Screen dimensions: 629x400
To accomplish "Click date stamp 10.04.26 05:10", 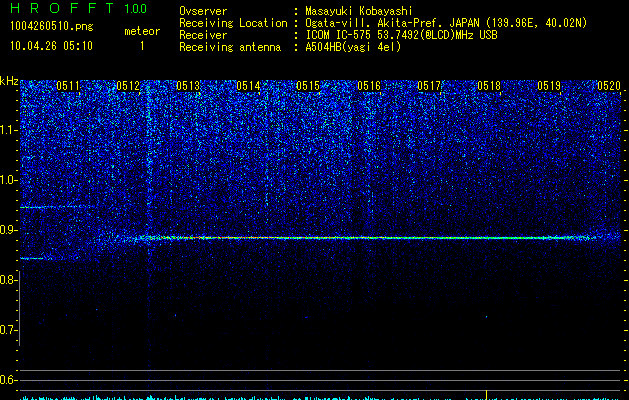I will [x=51, y=45].
